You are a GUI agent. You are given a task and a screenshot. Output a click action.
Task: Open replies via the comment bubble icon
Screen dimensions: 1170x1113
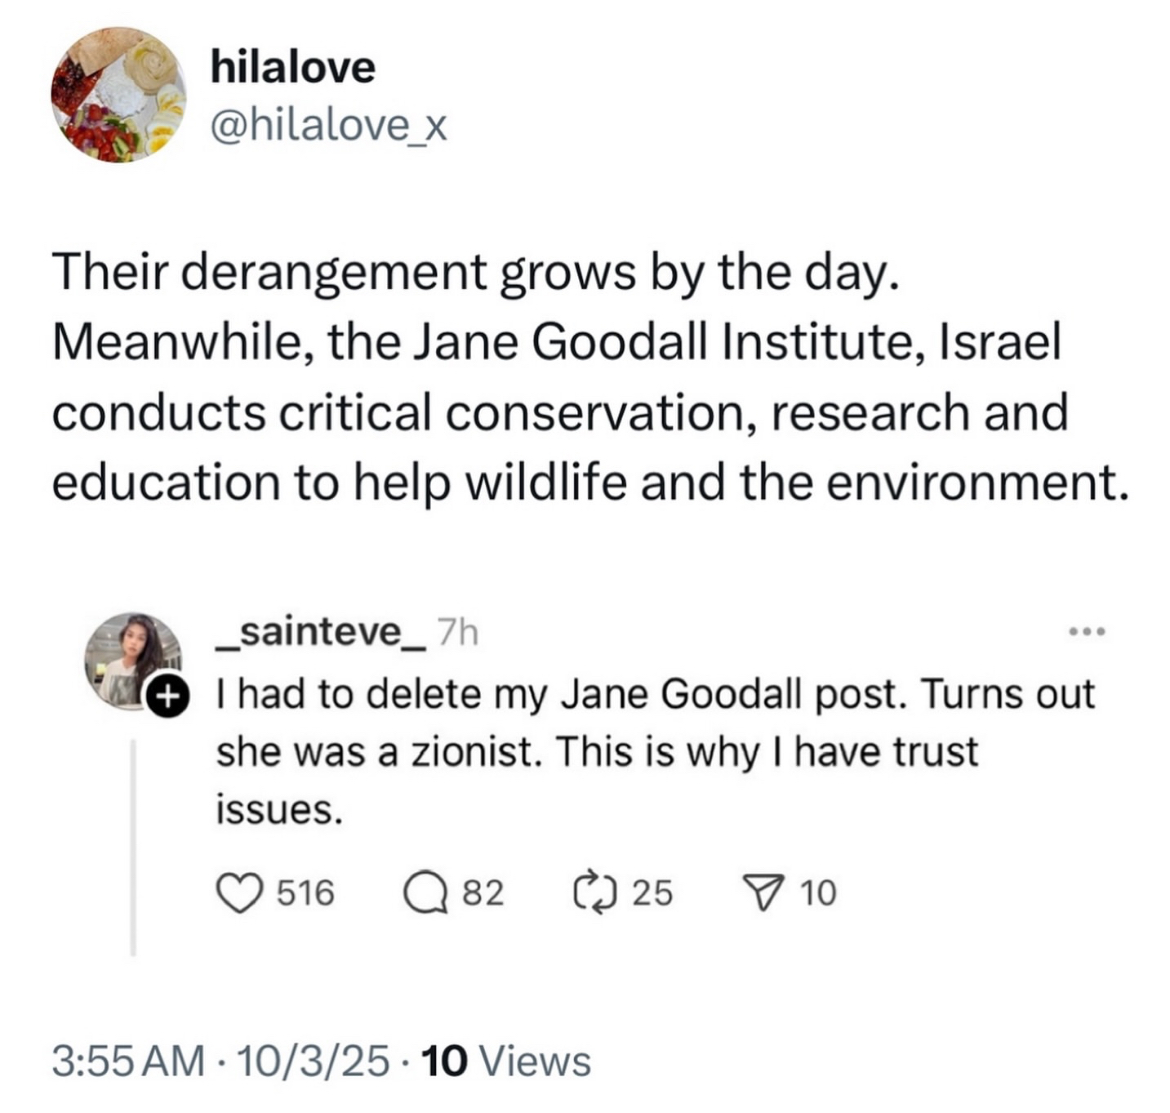click(x=425, y=893)
